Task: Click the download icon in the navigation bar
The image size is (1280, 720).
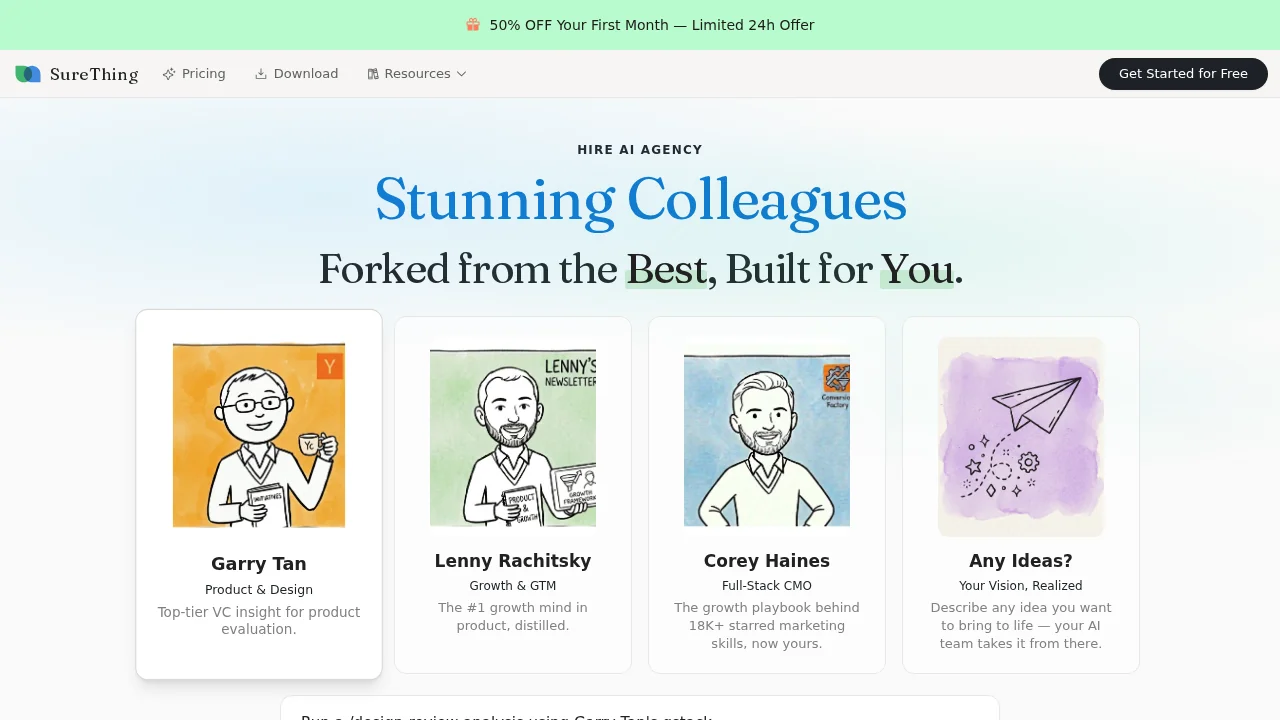Action: 260,73
